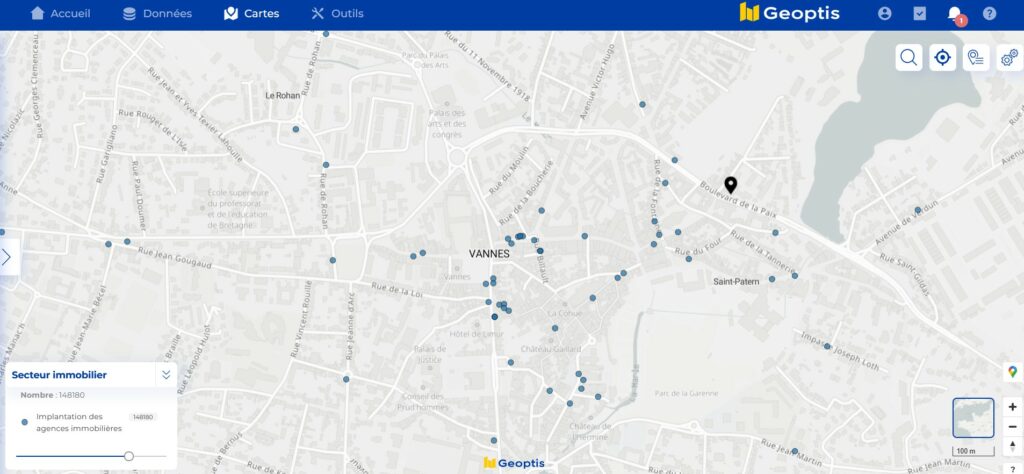Click the Saint-Patern district label
The height and width of the screenshot is (474, 1024).
tap(736, 281)
